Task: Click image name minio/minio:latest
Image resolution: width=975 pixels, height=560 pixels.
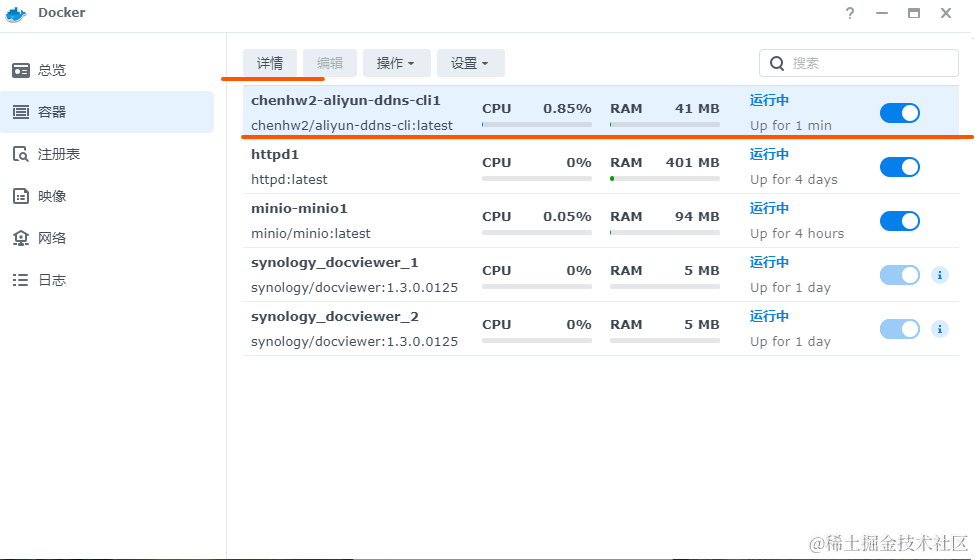Action: coord(310,234)
